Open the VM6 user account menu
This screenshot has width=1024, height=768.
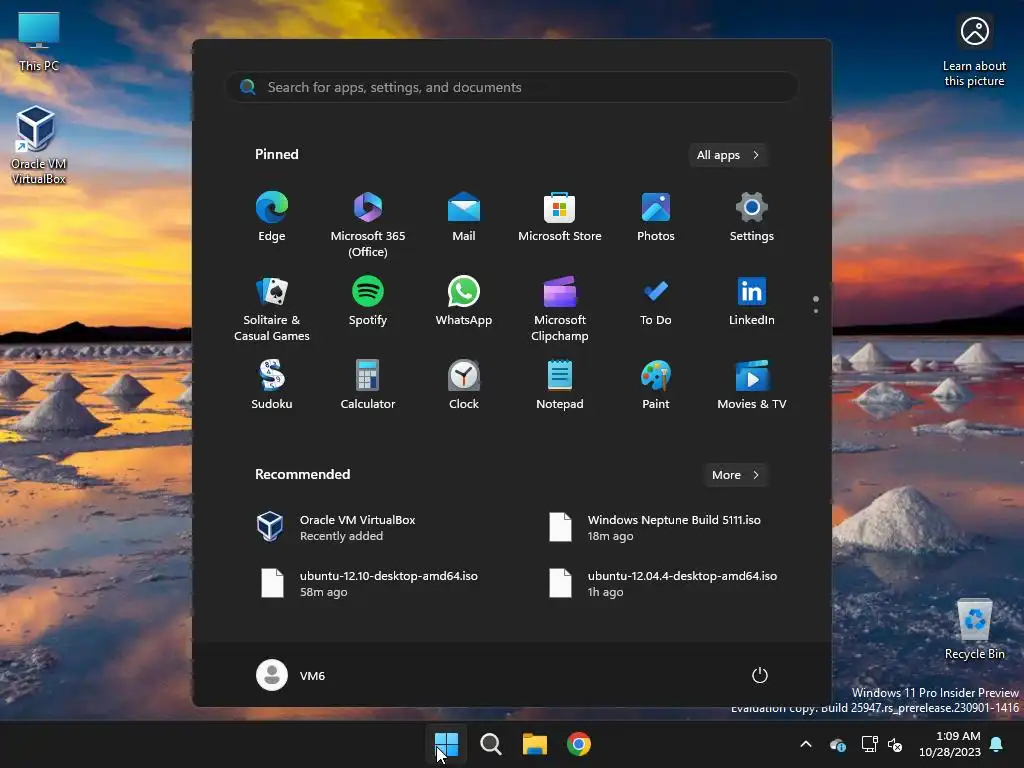[x=291, y=675]
